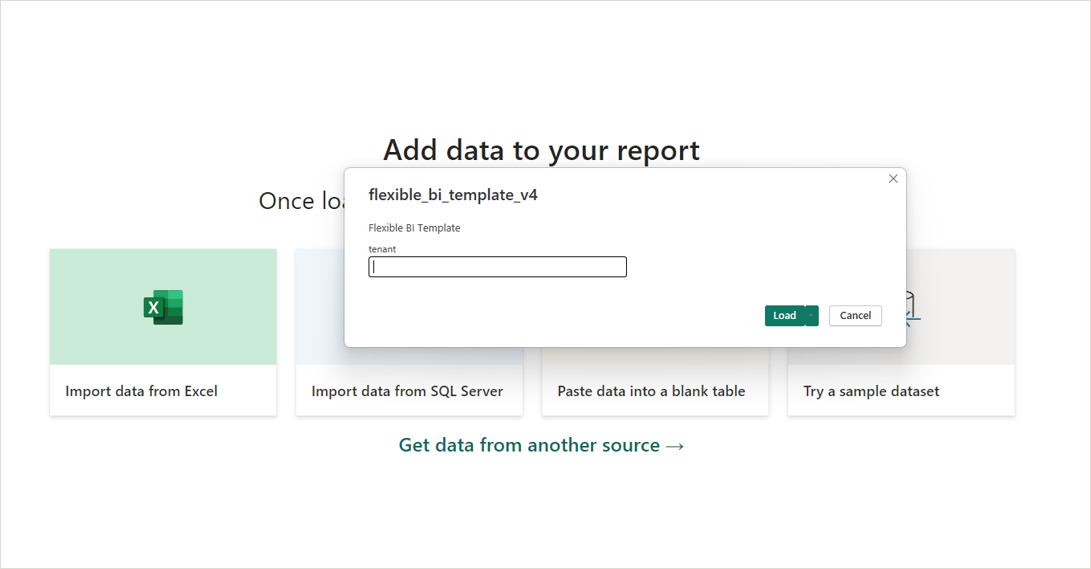The width and height of the screenshot is (1091, 569).
Task: Click the Flexible BI Template description text
Action: coord(415,228)
